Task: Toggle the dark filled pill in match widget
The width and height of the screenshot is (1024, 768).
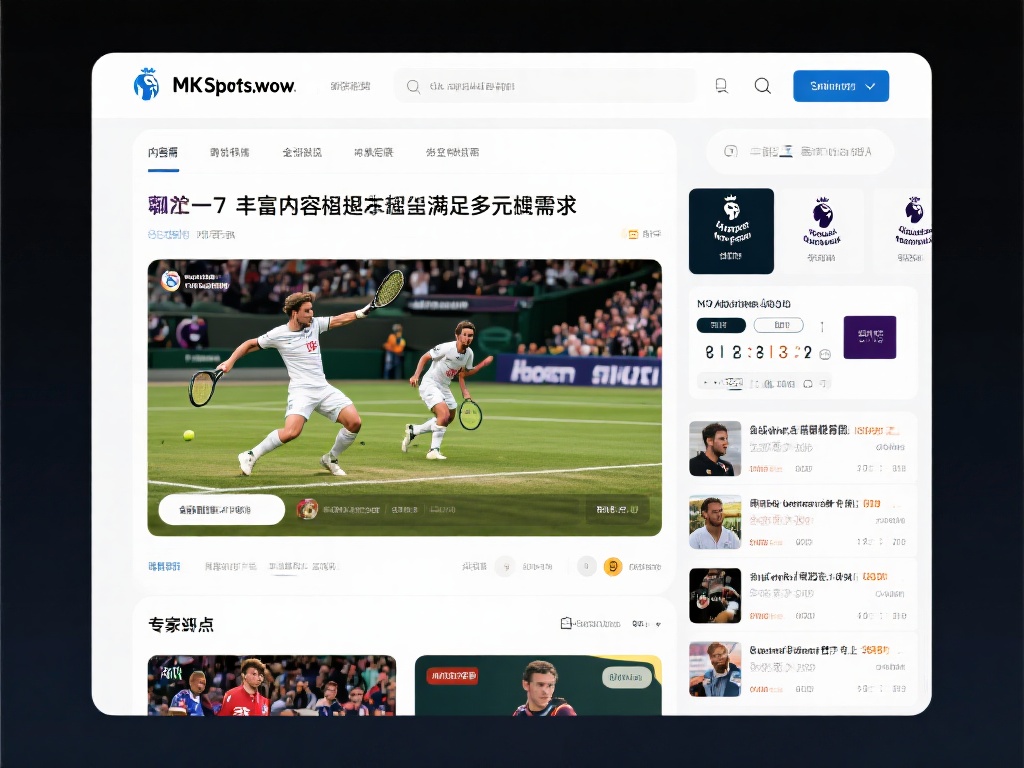Action: [720, 325]
